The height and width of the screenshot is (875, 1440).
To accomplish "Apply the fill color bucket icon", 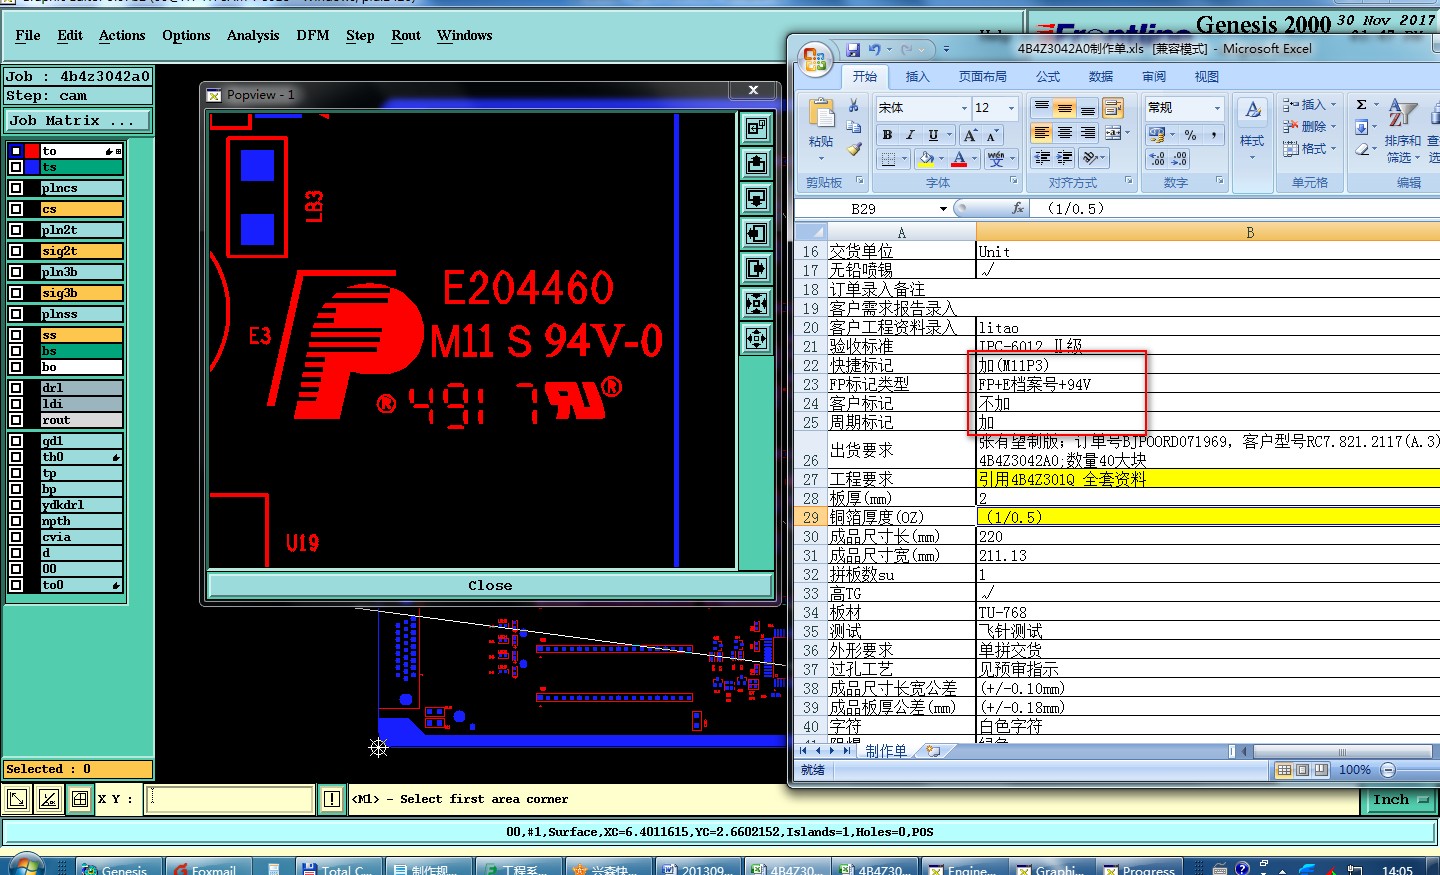I will click(926, 159).
